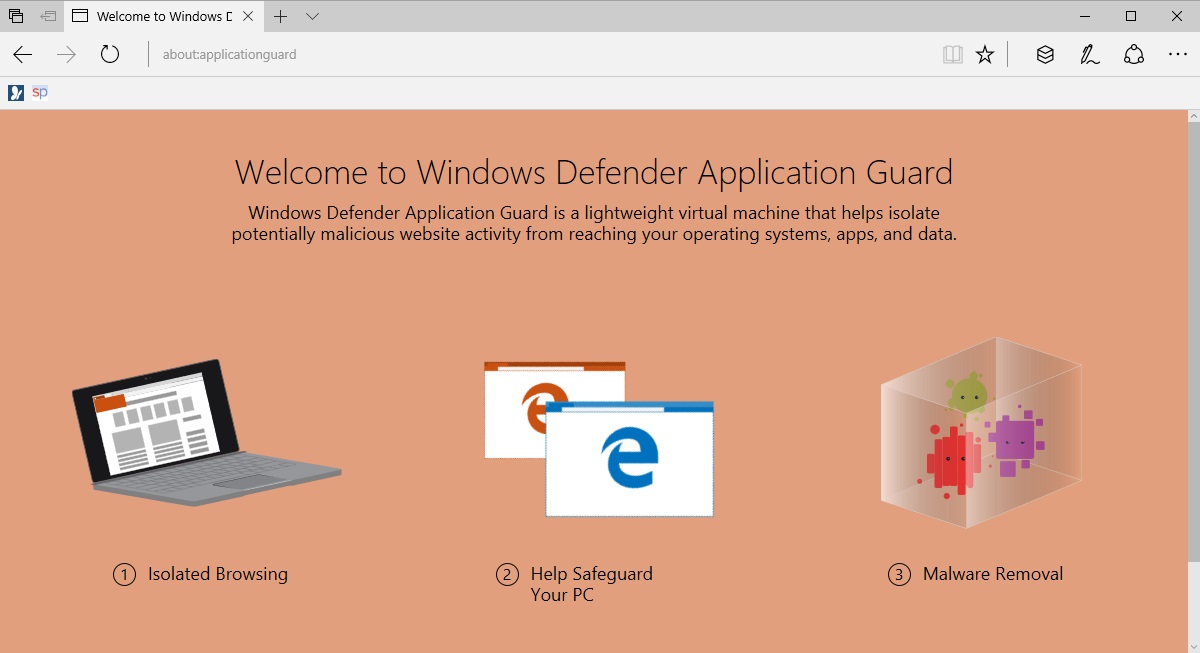Viewport: 1200px width, 653px height.
Task: Open first favorites bar bookmark icon
Action: 16,93
